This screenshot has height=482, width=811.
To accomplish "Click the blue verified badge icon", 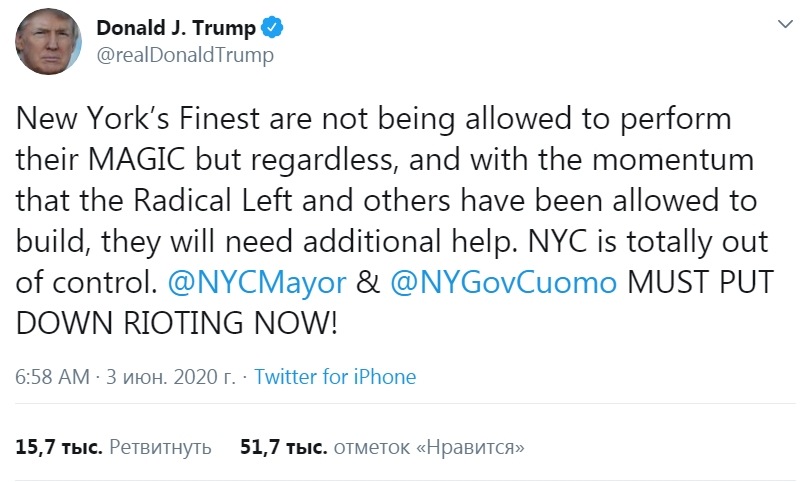I will pos(268,28).
